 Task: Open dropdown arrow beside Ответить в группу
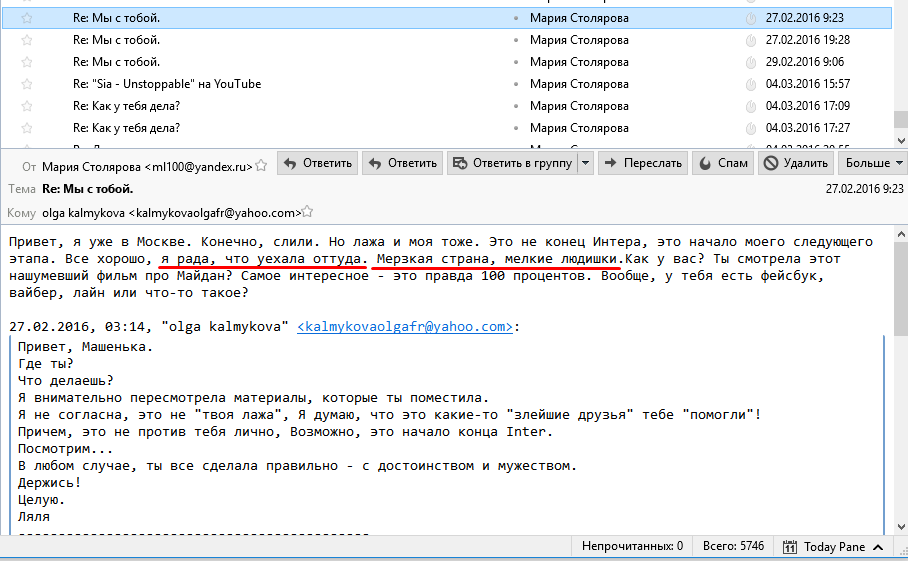[586, 163]
